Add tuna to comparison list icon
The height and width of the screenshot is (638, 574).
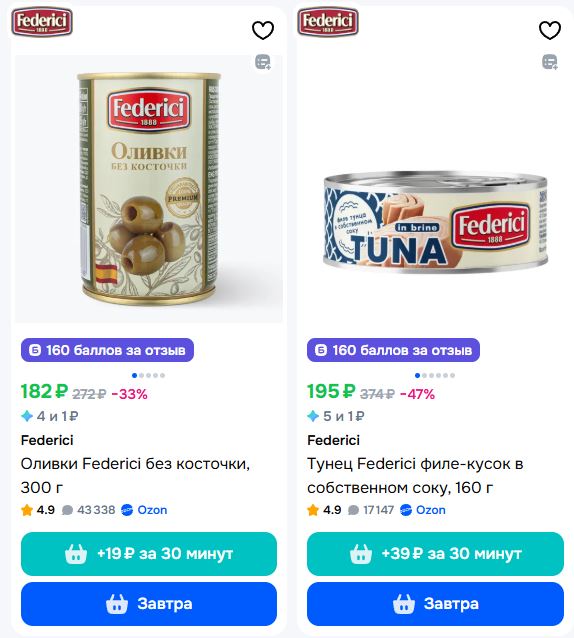[550, 62]
